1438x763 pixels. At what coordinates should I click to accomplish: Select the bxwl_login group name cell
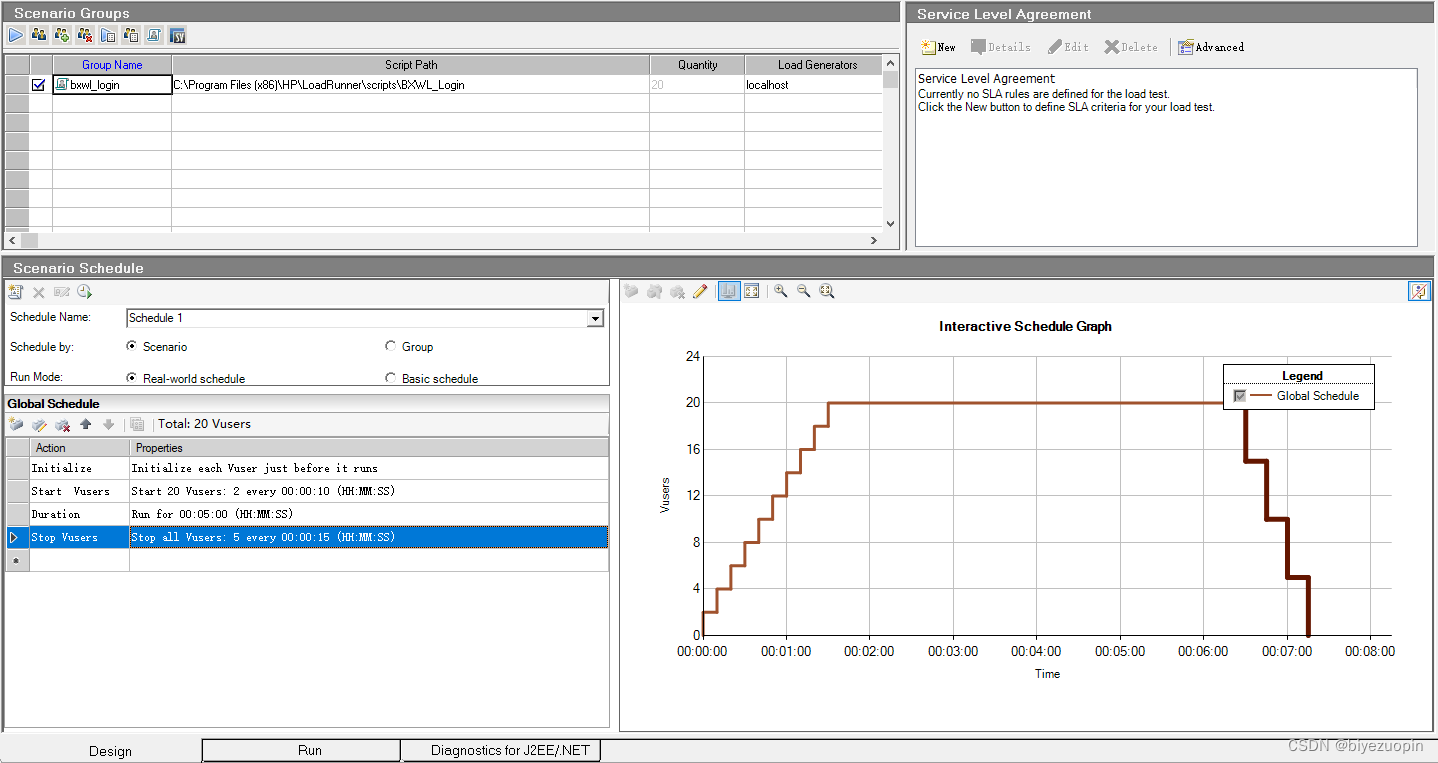tap(112, 85)
